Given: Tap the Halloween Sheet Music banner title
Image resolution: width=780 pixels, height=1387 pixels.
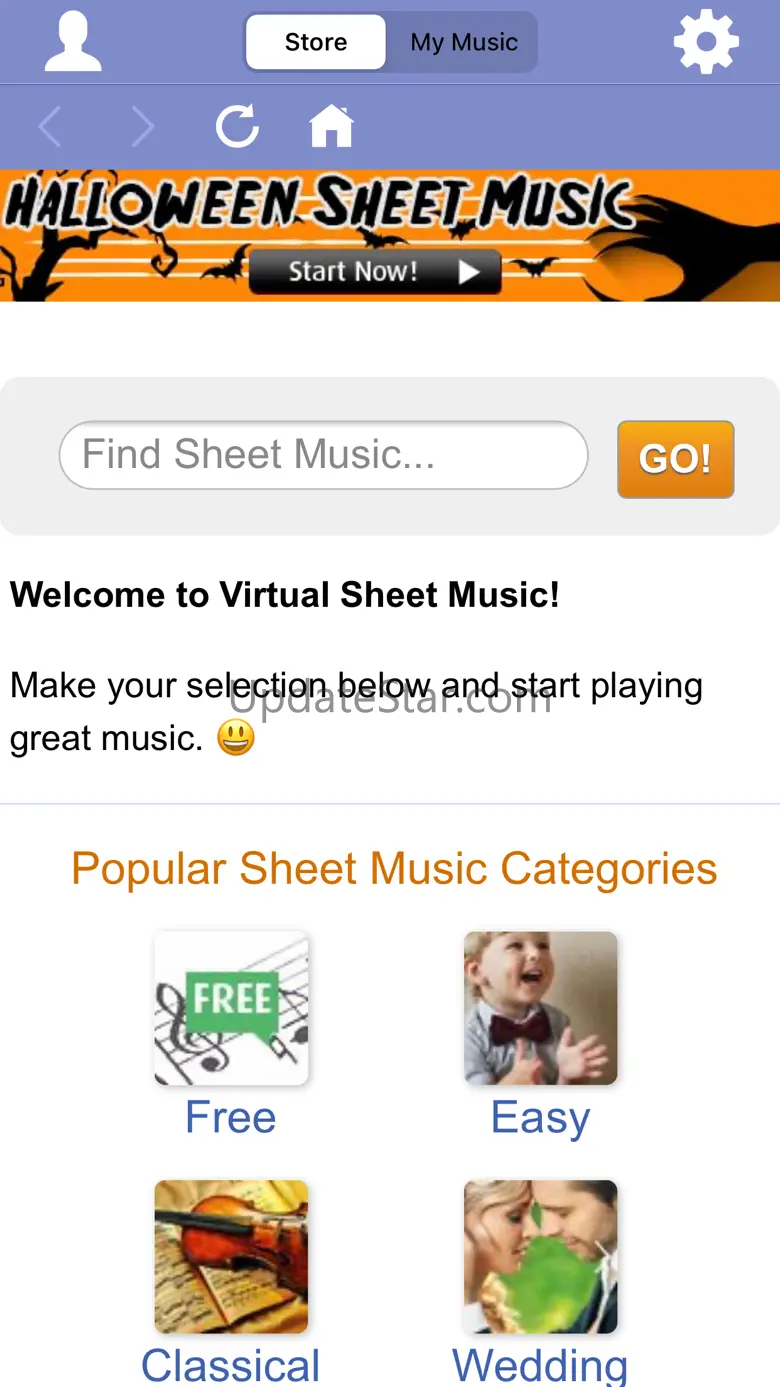Looking at the screenshot, I should pos(320,205).
